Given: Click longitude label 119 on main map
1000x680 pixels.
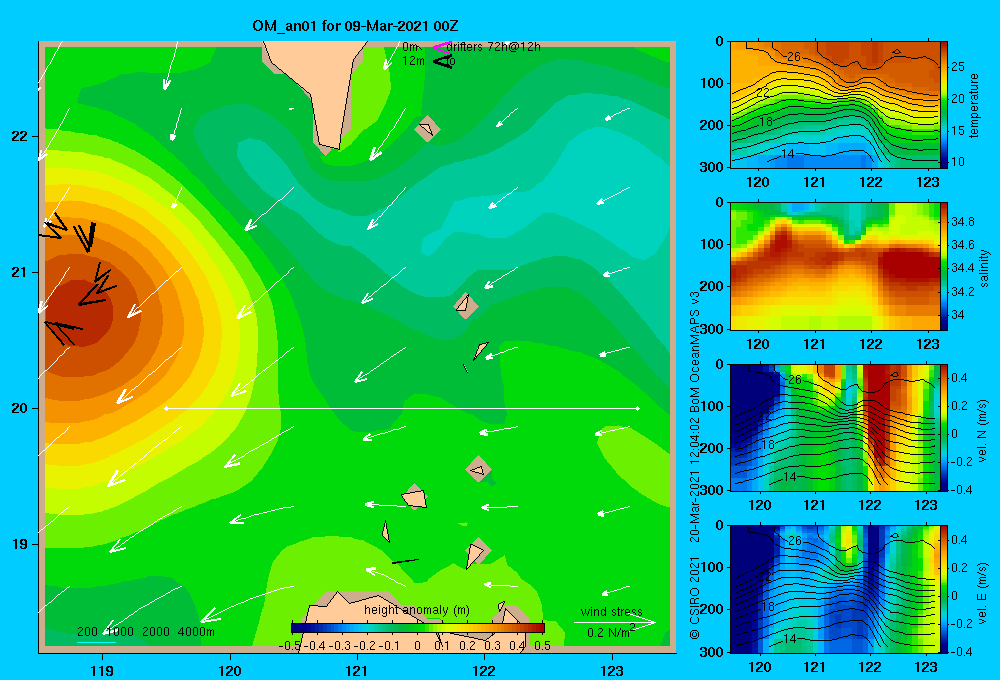Looking at the screenshot, I should click(x=103, y=670).
